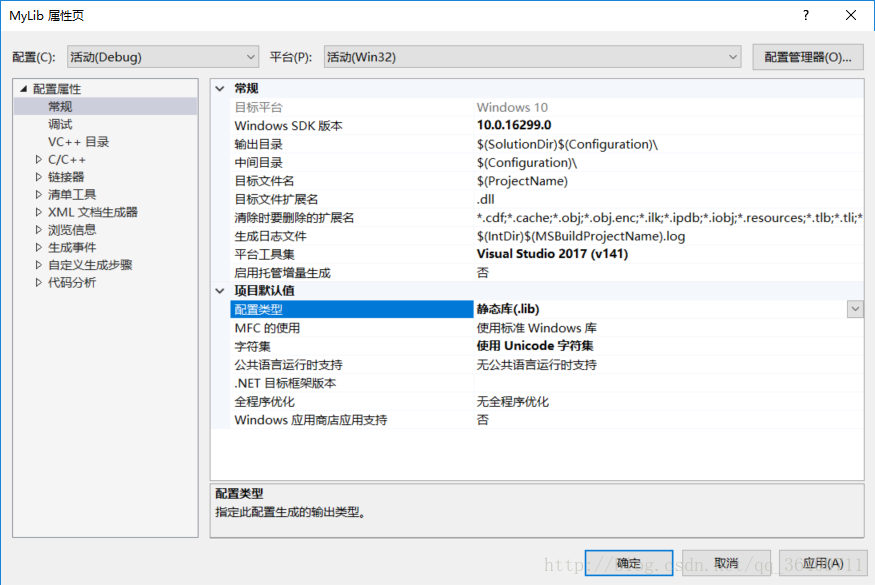Expand the 自定义生成步骤 tree node

[x=39, y=265]
